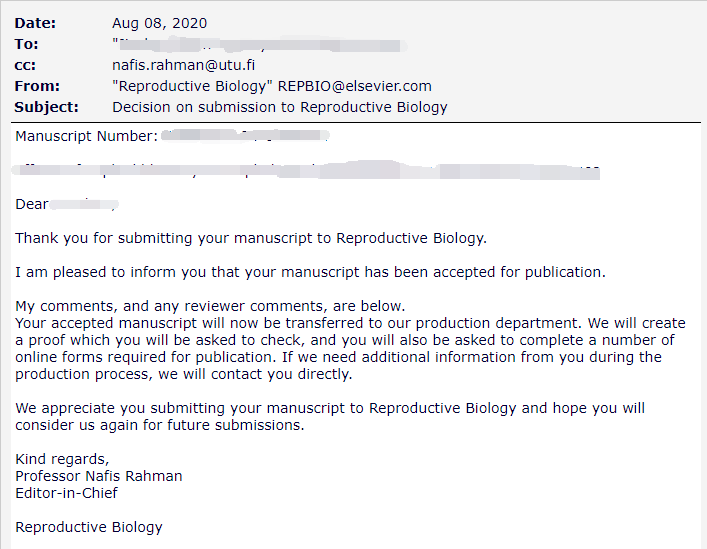
Task: Click the From label in header
Action: click(37, 86)
